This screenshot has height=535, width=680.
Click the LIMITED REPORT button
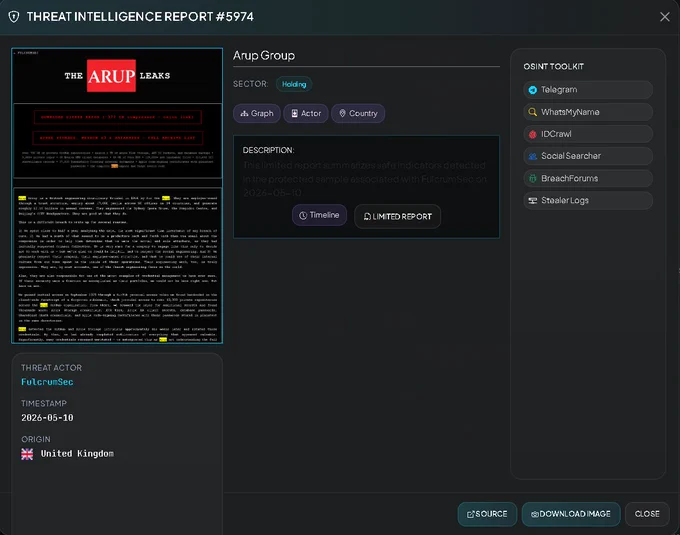[x=397, y=216]
